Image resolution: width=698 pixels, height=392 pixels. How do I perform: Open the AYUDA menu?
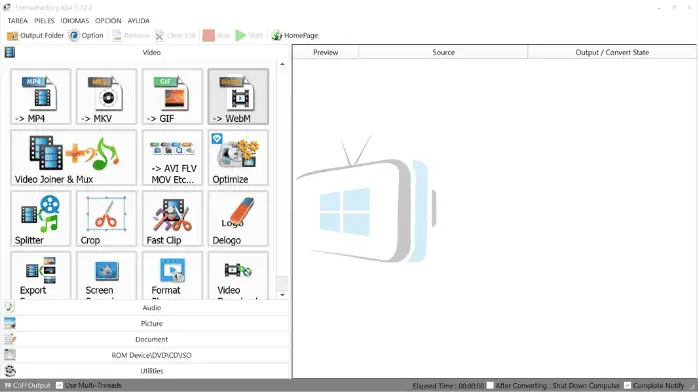138,20
